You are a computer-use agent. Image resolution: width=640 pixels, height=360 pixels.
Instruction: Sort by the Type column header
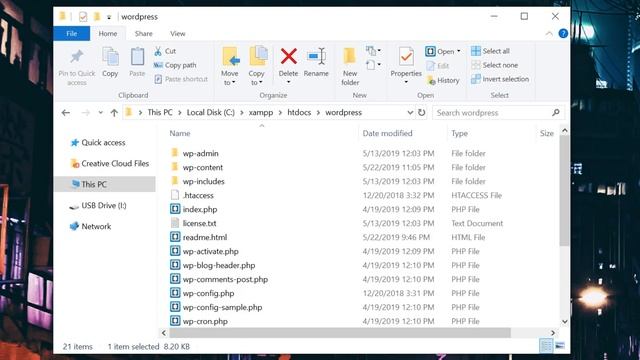coord(460,133)
